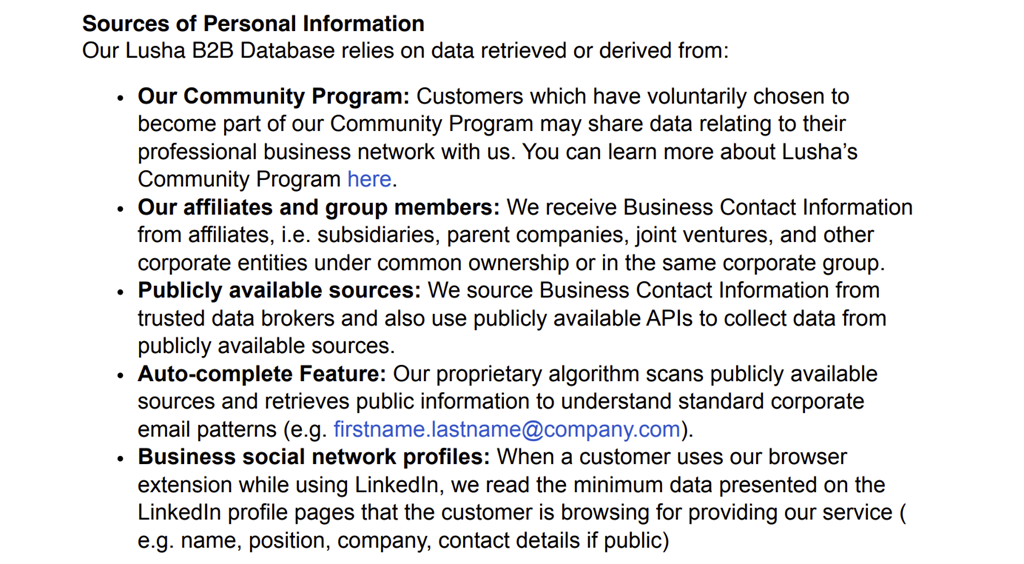Click the 'Sources of Personal Information' heading

pos(253,23)
